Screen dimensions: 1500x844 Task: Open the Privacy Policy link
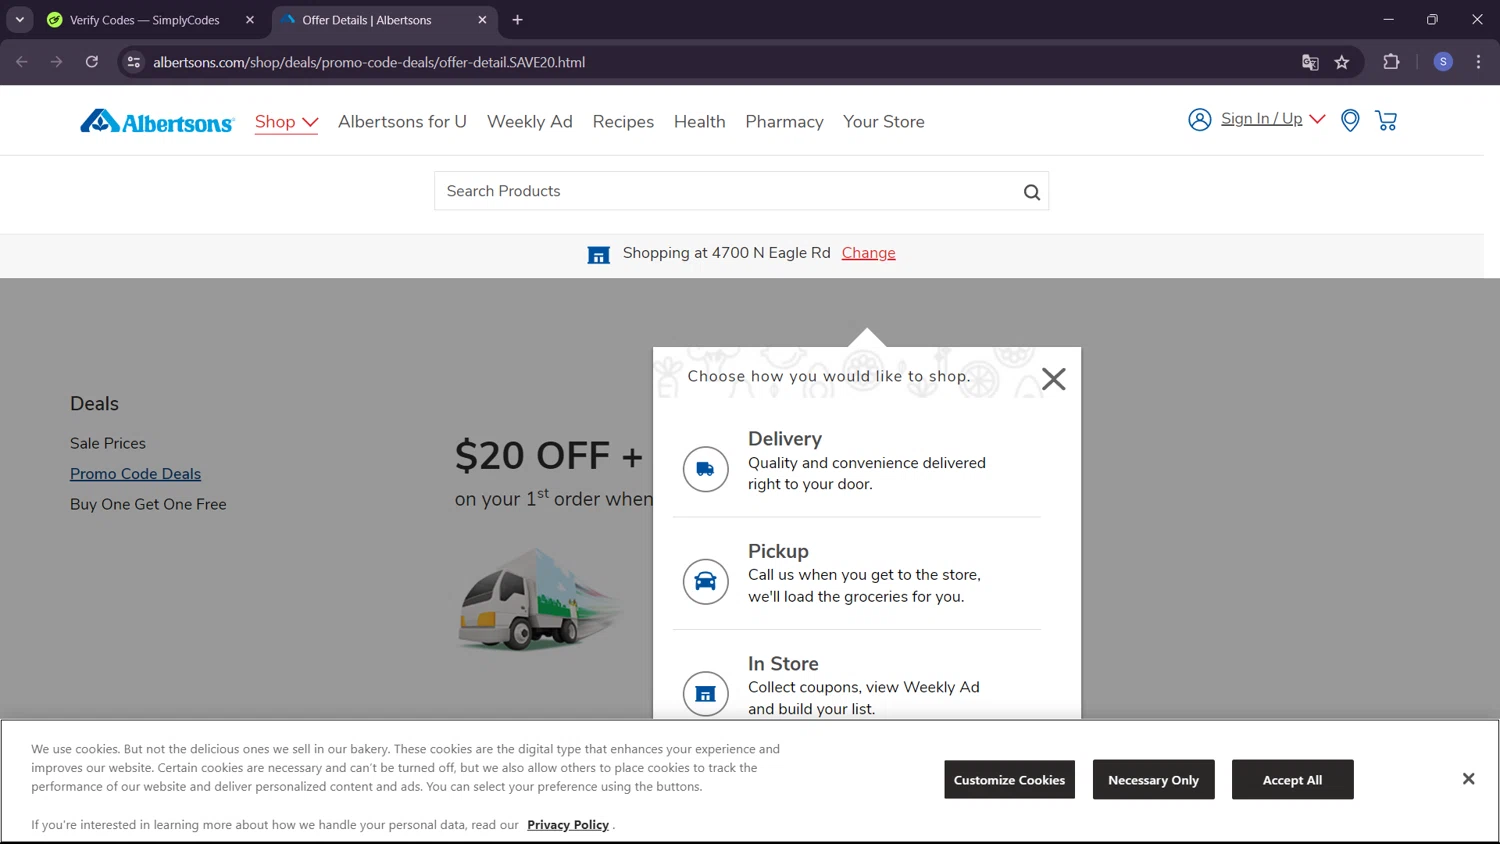568,825
